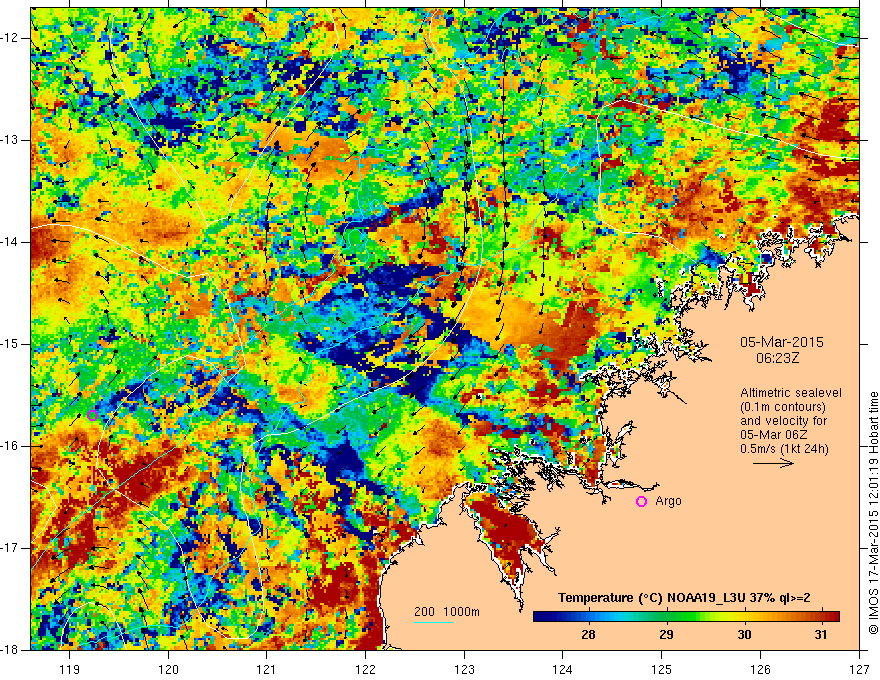Click the 124 longitude axis label
Screen dimensions: 880x680
(x=563, y=670)
